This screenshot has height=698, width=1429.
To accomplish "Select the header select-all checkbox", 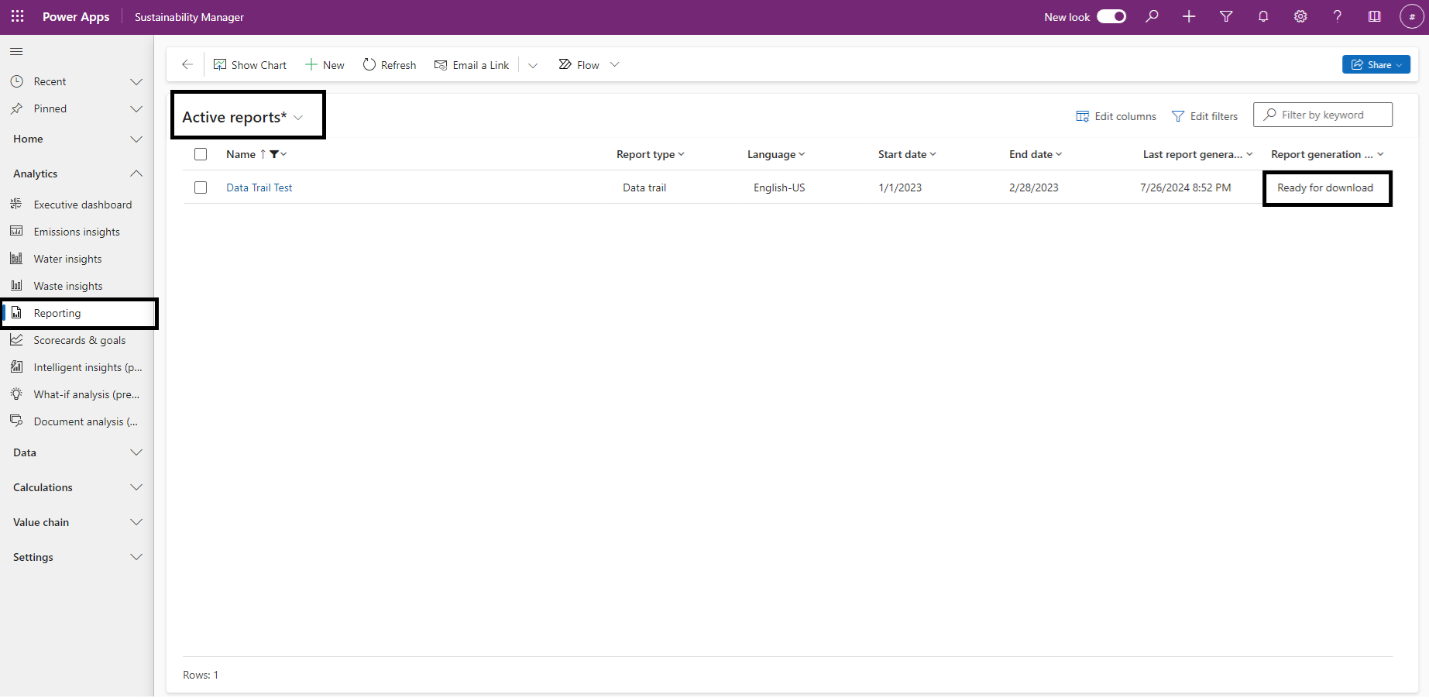I will point(200,154).
